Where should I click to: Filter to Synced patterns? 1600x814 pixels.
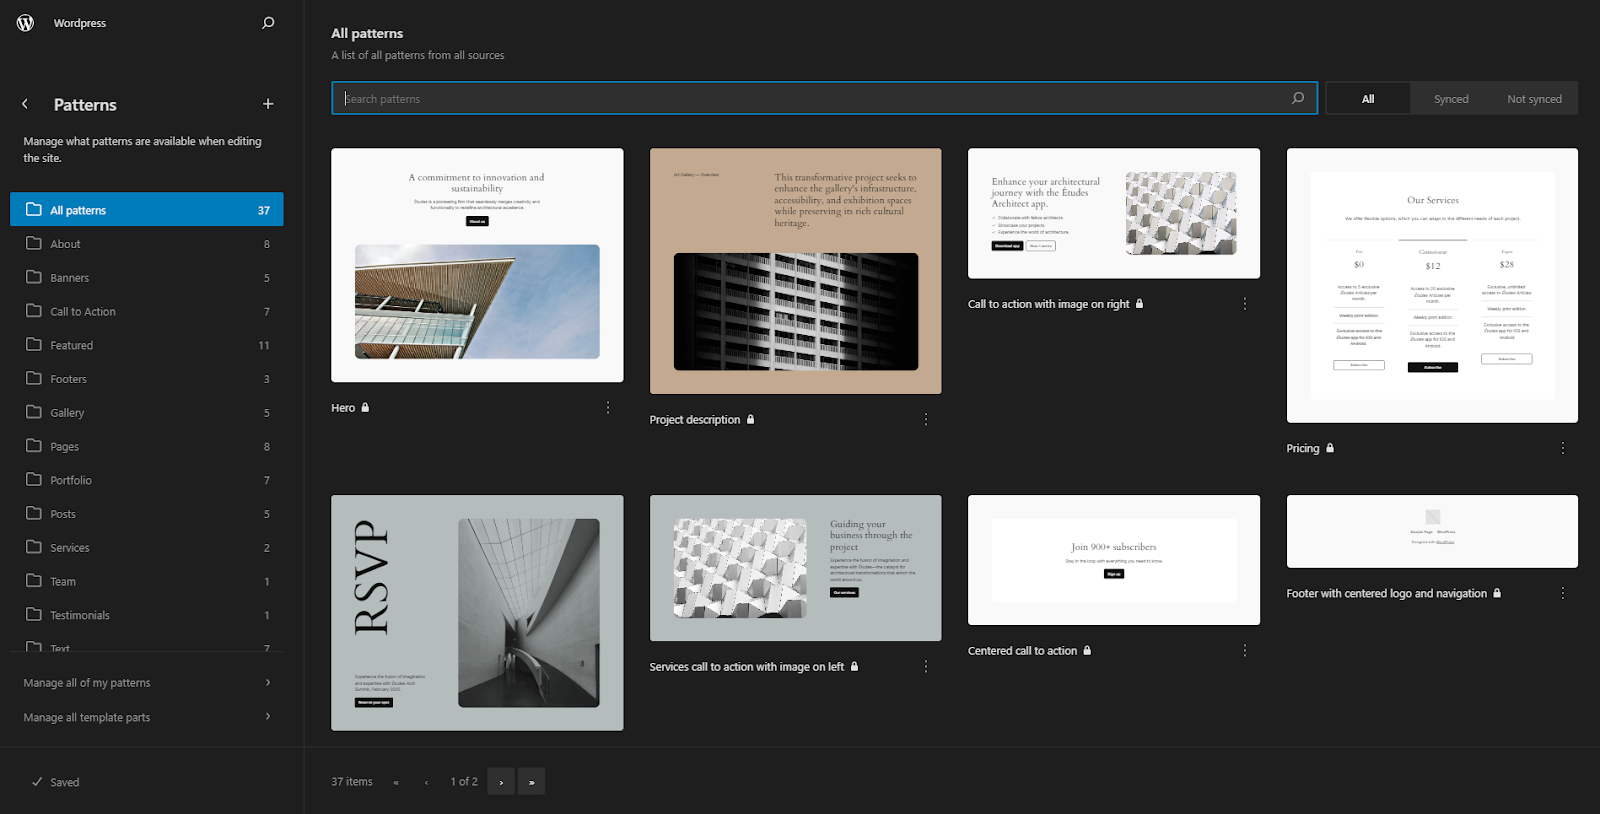tap(1451, 98)
